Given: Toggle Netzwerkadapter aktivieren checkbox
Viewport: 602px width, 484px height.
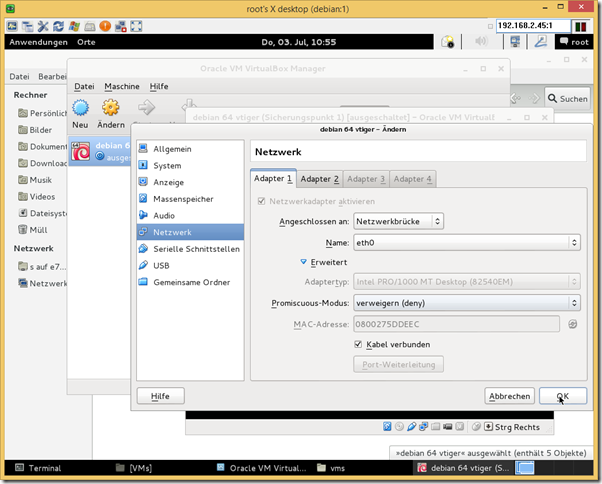Looking at the screenshot, I should tap(261, 201).
